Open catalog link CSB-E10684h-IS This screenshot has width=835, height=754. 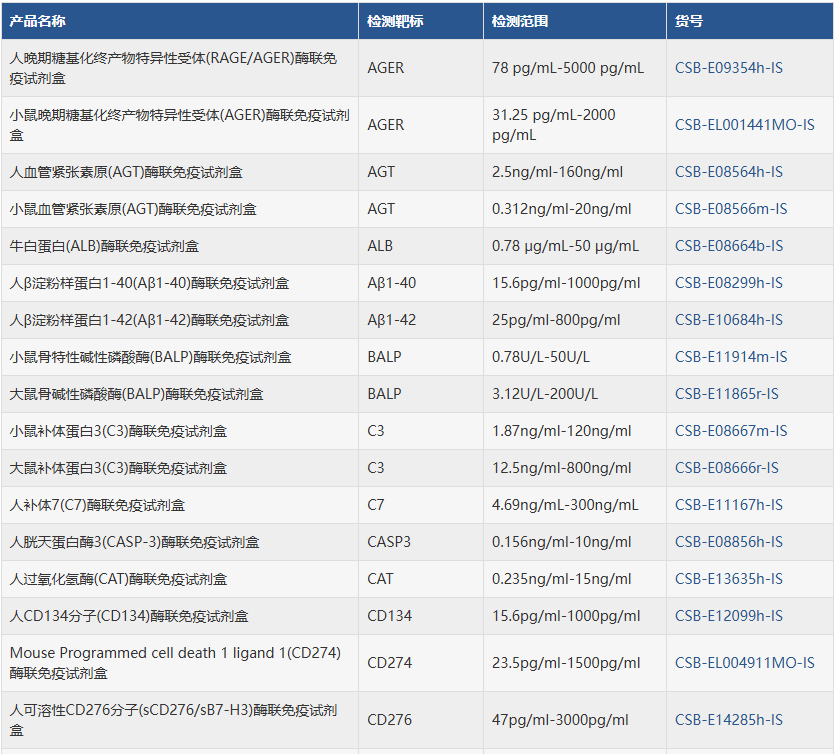click(x=728, y=320)
